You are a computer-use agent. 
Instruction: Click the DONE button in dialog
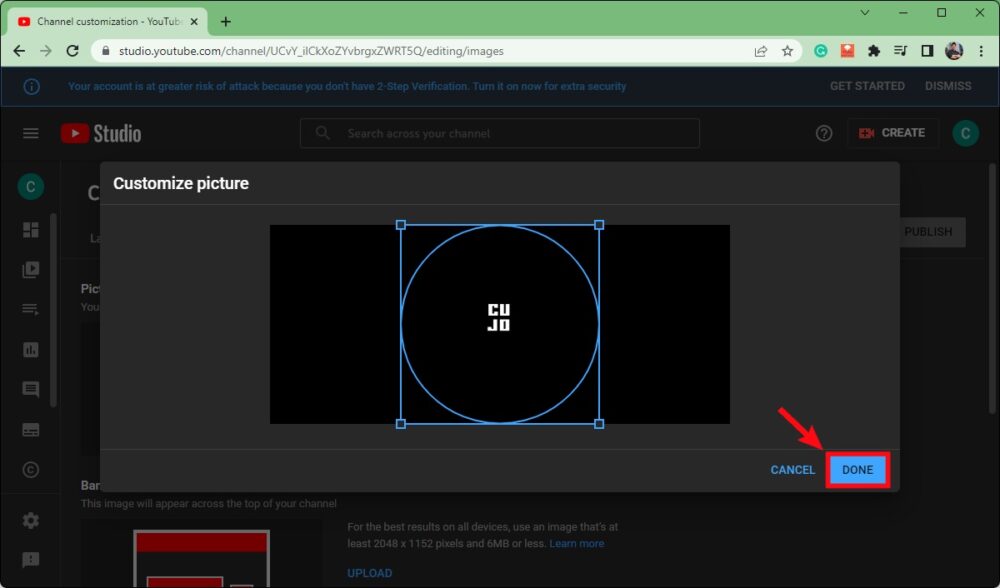pos(857,470)
